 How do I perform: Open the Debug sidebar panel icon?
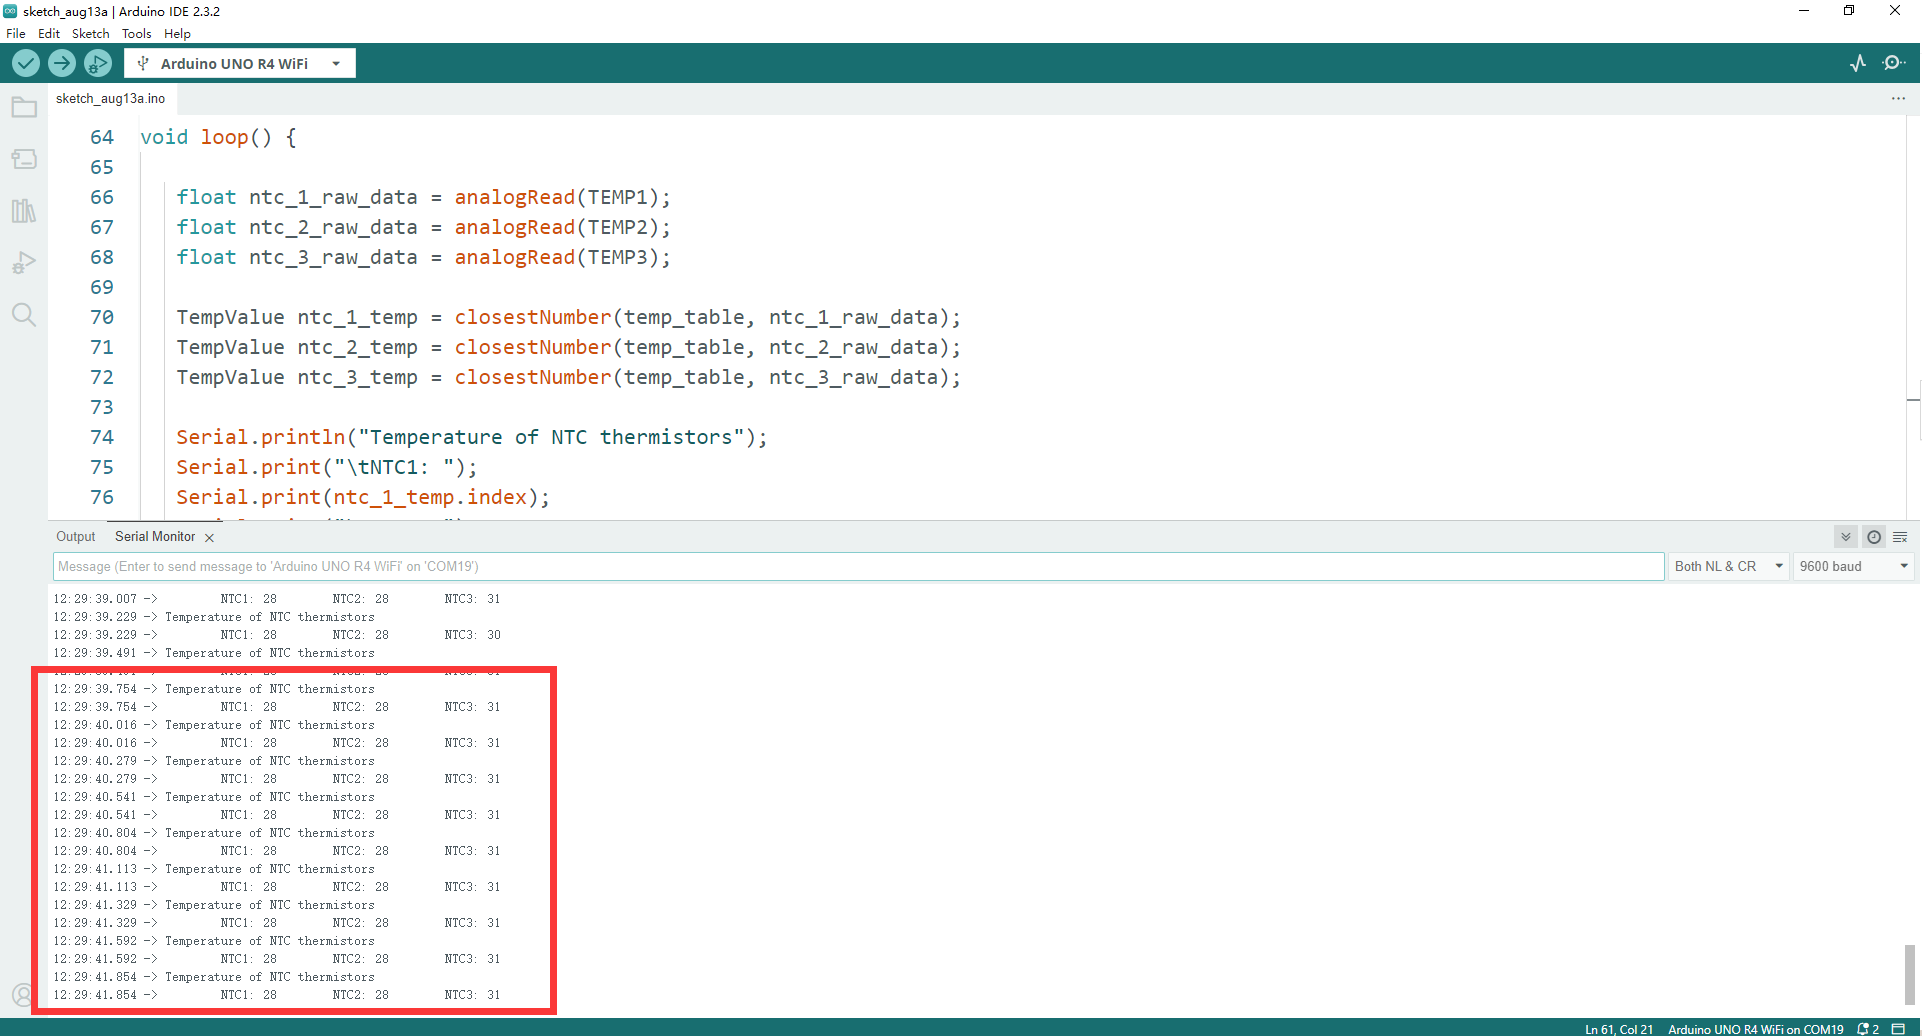coord(24,263)
